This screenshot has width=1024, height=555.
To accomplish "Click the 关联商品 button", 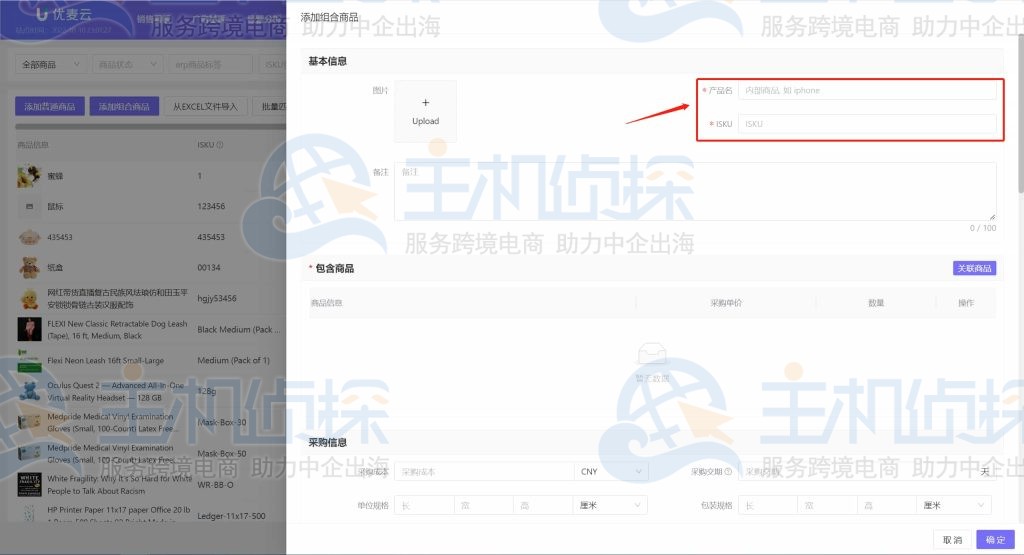I will 974,268.
